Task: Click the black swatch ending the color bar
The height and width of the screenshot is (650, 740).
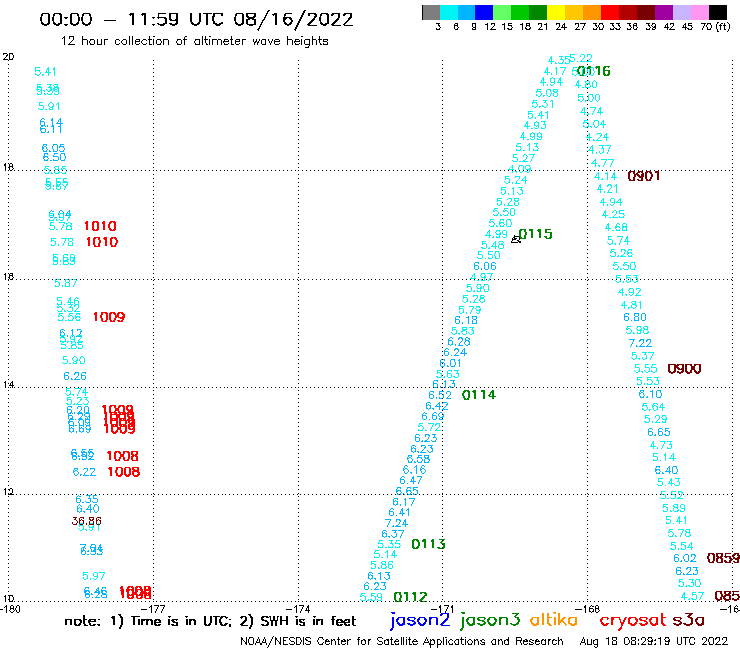Action: (717, 12)
